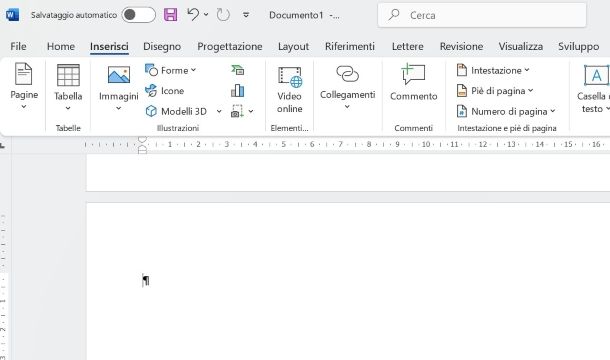Open the Customize Quick Access Toolbar arrow
This screenshot has width=610, height=360.
(246, 15)
